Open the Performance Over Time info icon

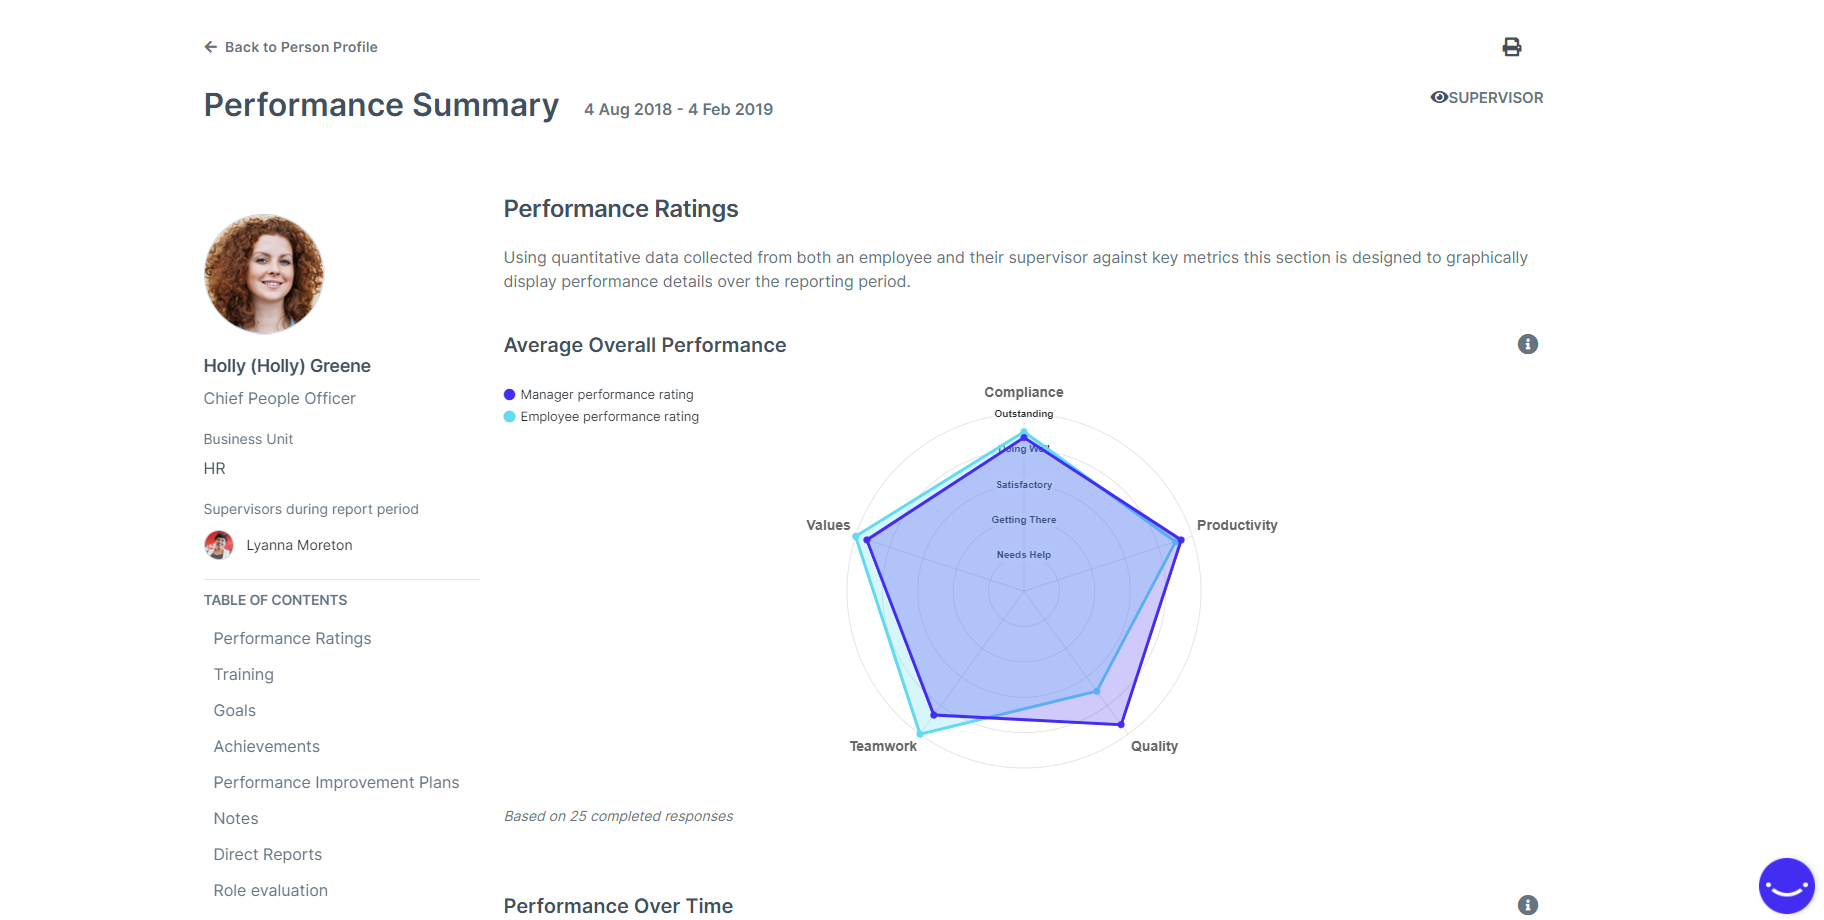tap(1527, 905)
